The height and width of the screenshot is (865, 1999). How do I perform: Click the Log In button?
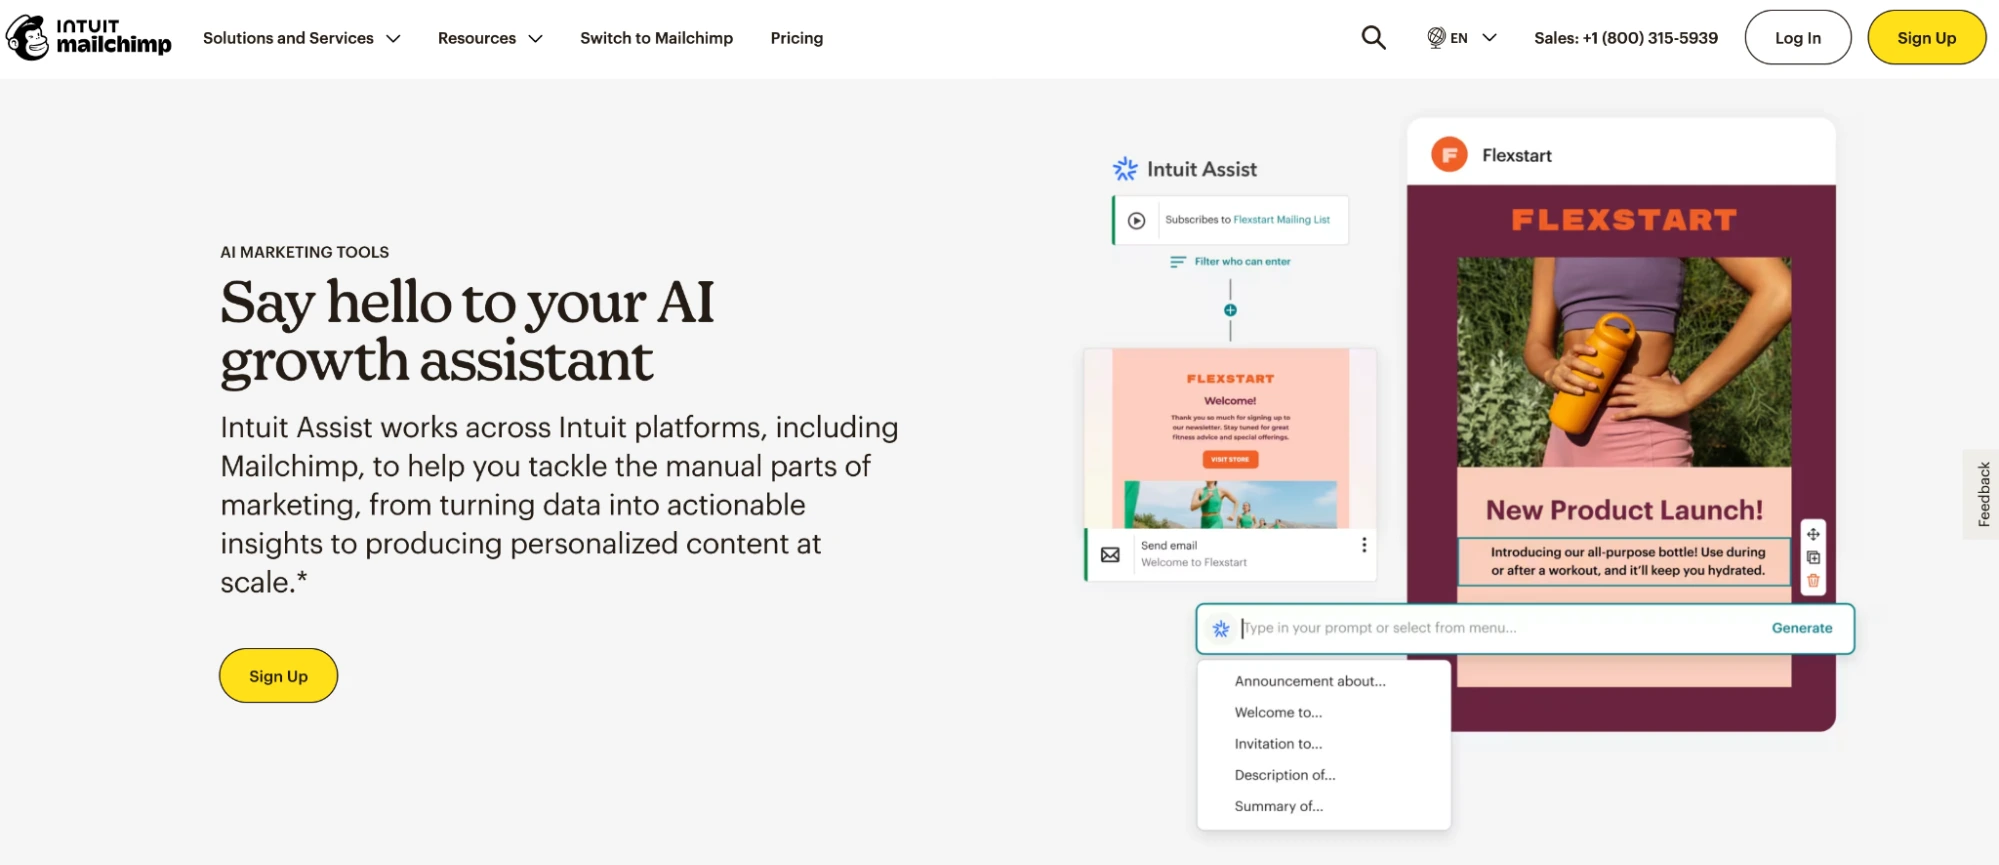pos(1797,38)
